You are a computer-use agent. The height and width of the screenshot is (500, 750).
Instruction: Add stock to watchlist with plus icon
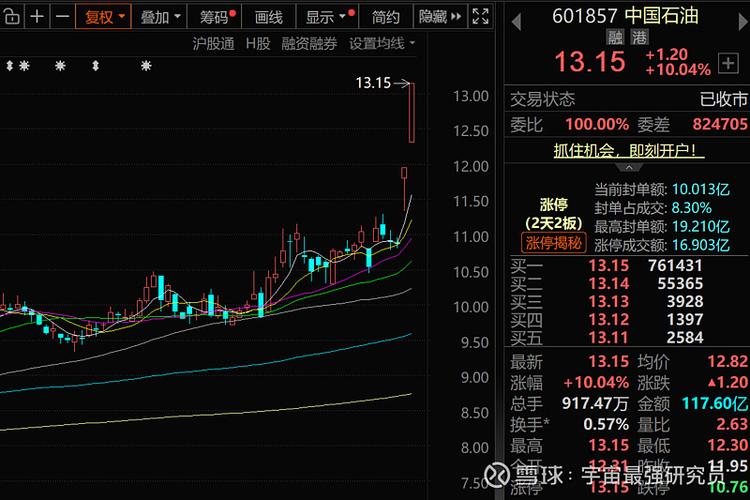(728, 63)
